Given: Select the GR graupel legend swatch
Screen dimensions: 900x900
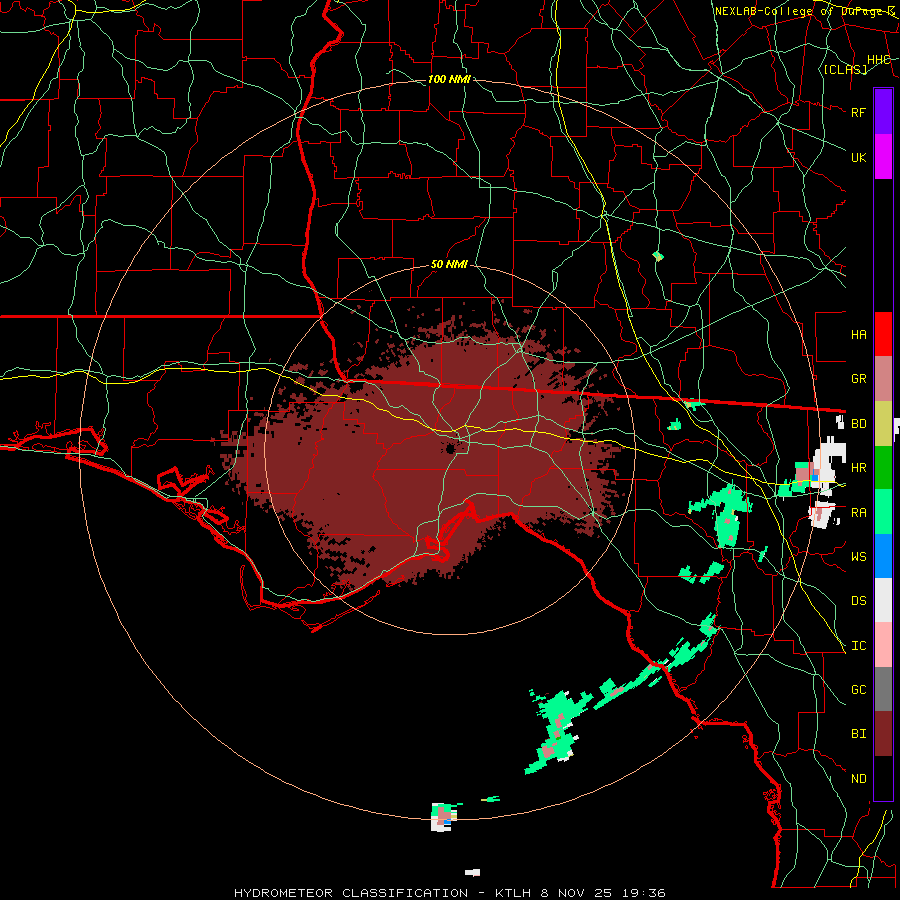Looking at the screenshot, I should click(883, 379).
